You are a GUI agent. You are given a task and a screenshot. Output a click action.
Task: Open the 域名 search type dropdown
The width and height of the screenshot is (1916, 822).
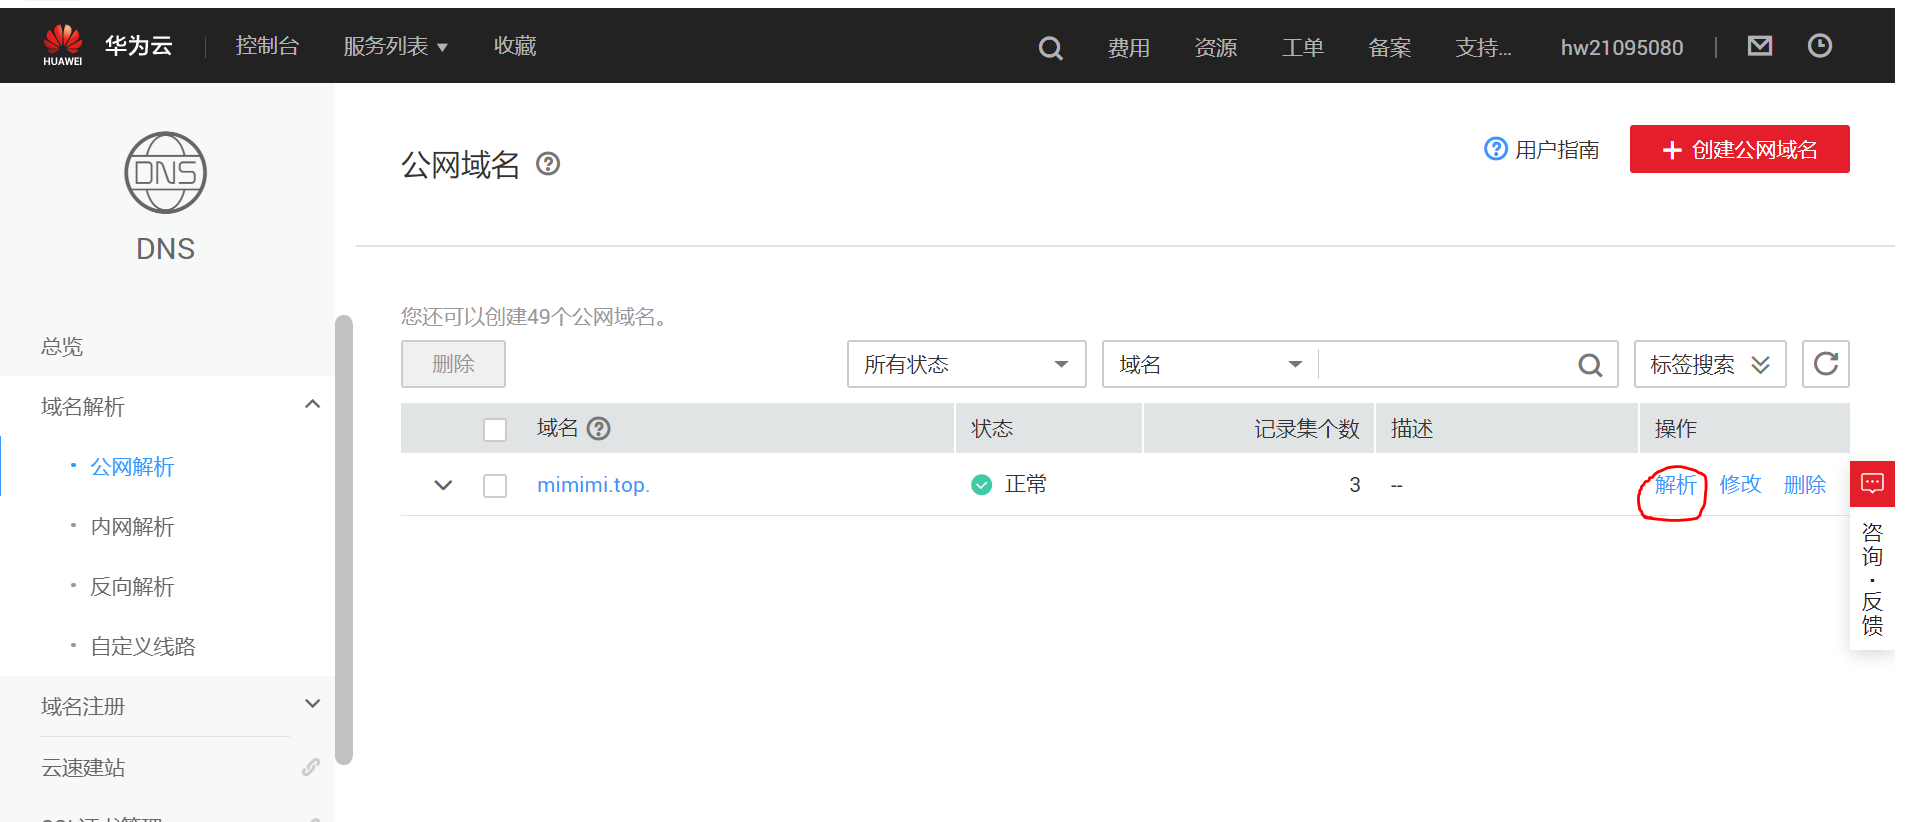[x=1210, y=364]
